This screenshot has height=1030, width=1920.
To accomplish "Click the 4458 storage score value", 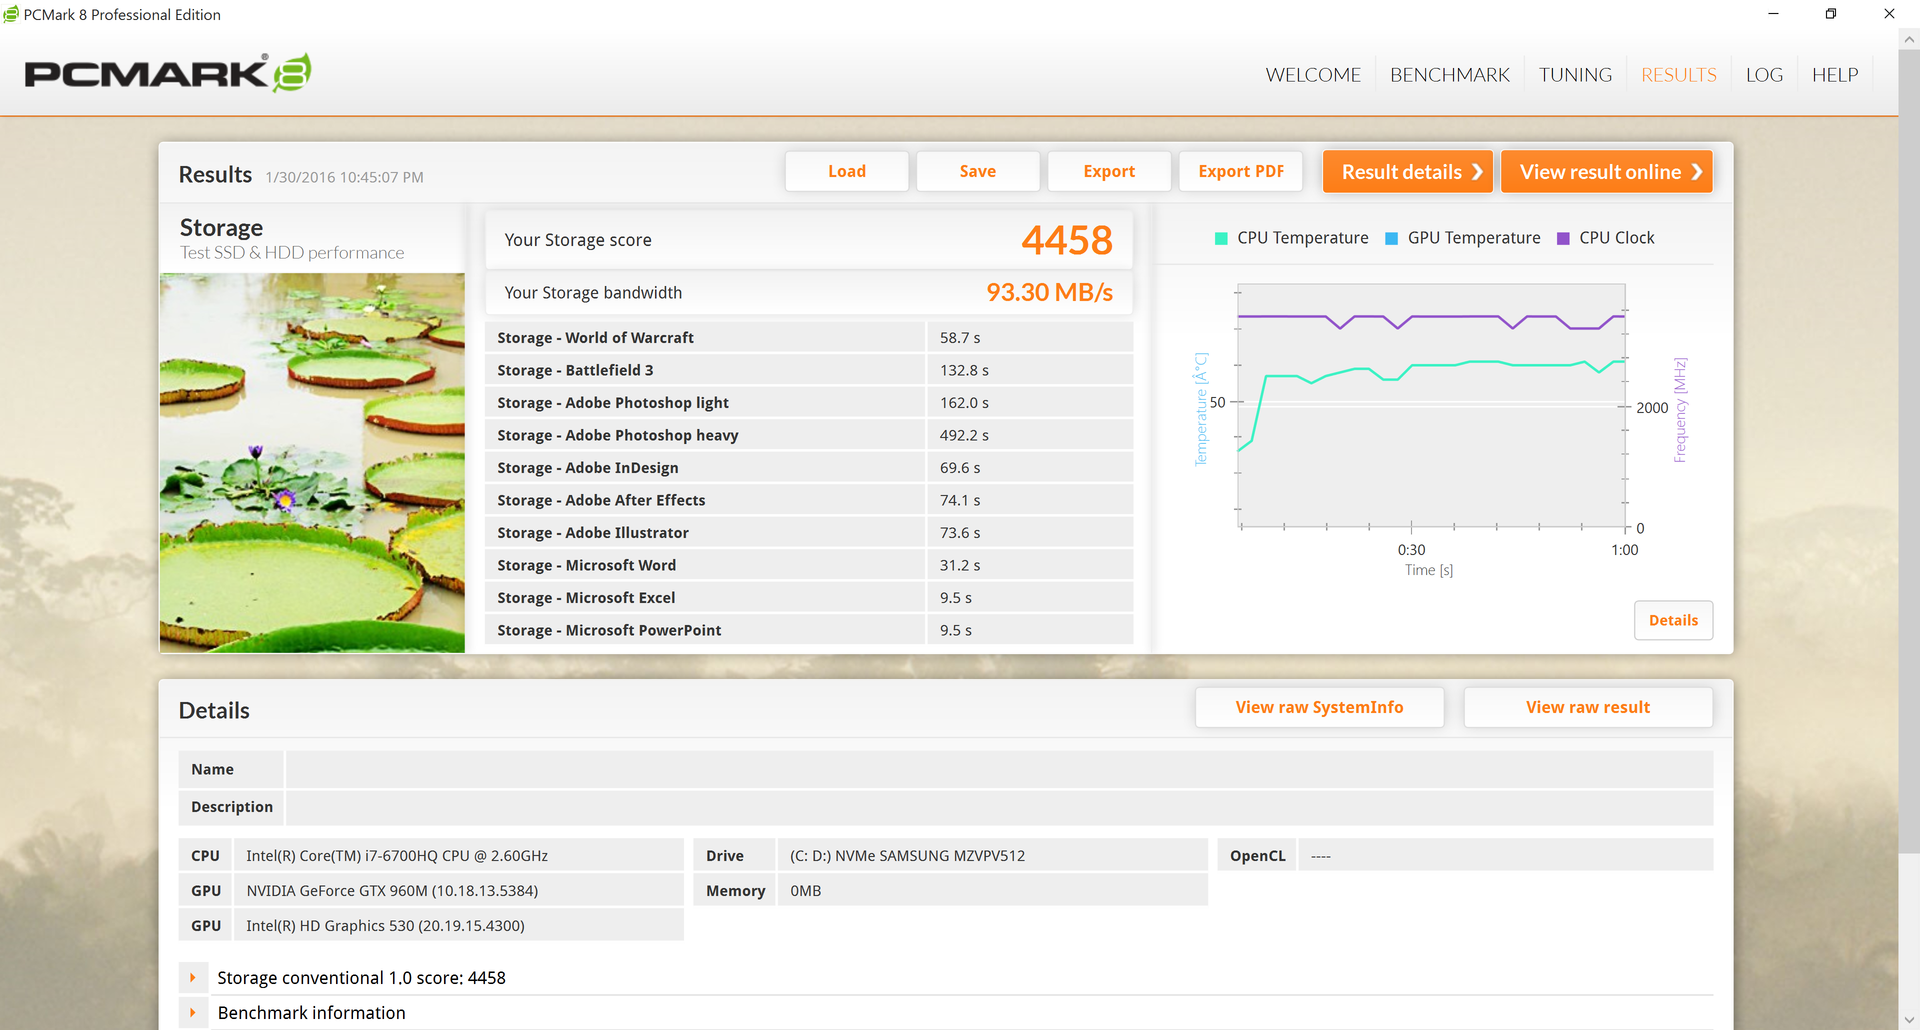I will 1067,240.
